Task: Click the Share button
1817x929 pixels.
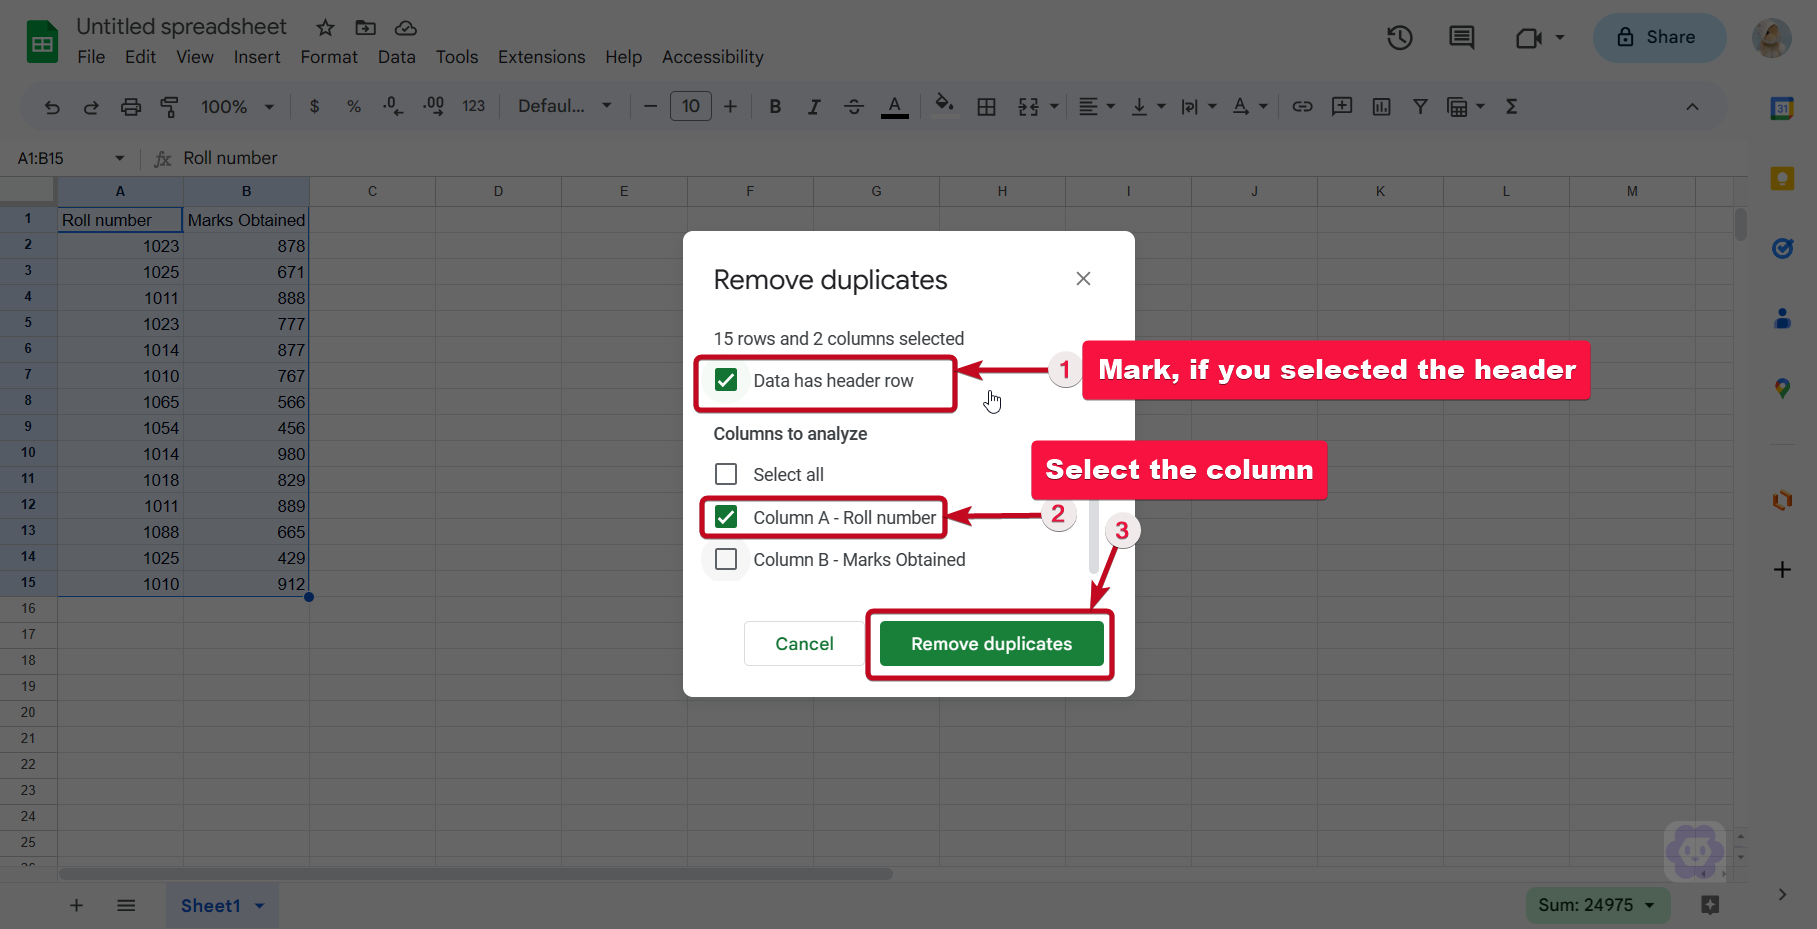Action: point(1659,38)
